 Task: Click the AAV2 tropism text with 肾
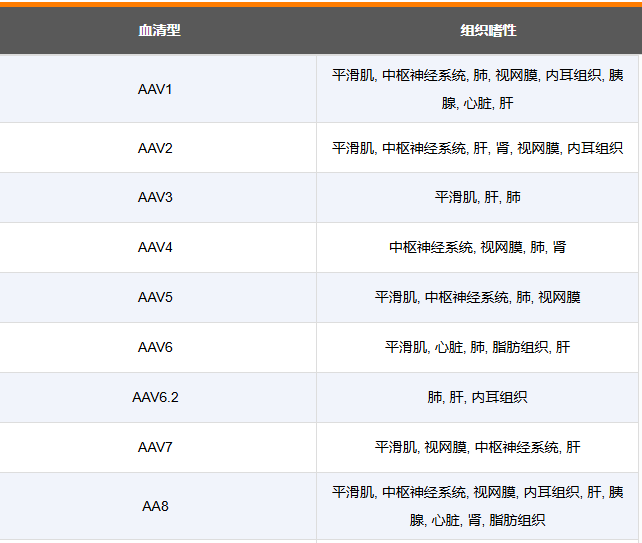pos(477,148)
